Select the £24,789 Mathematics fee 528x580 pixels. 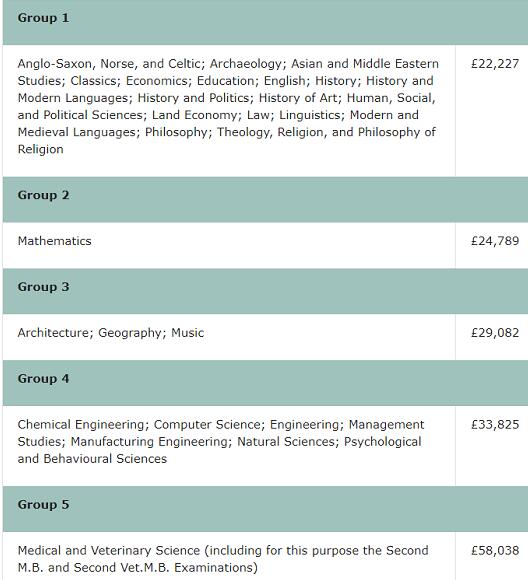[495, 241]
